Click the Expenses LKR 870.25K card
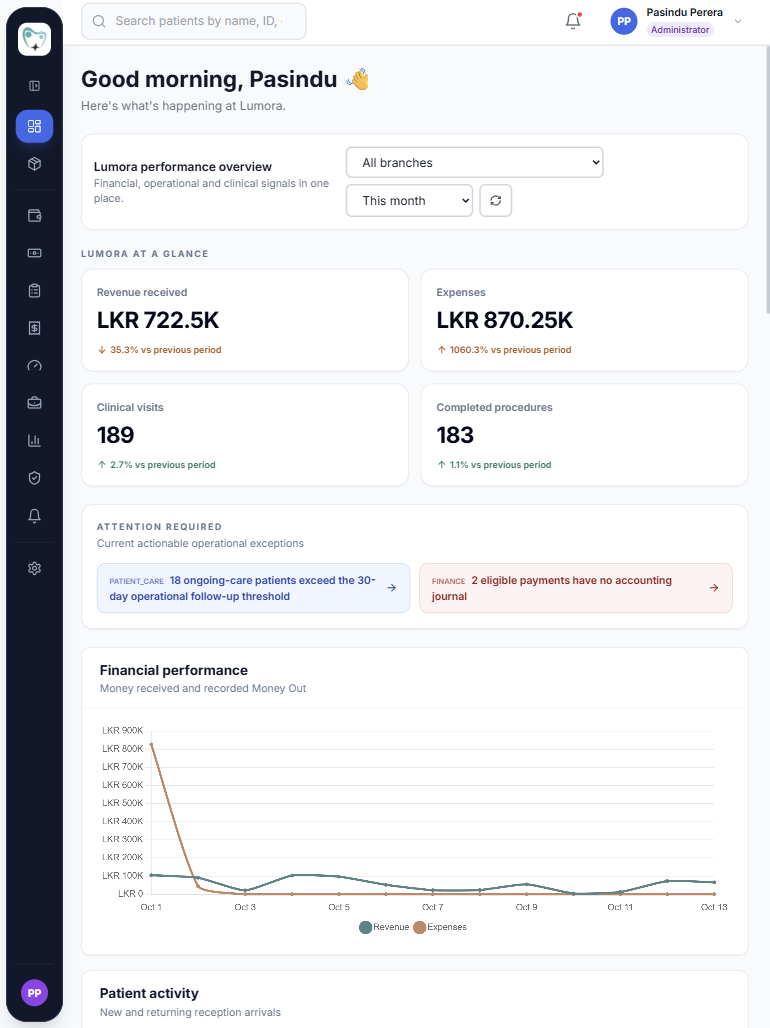770x1028 pixels. click(x=584, y=321)
